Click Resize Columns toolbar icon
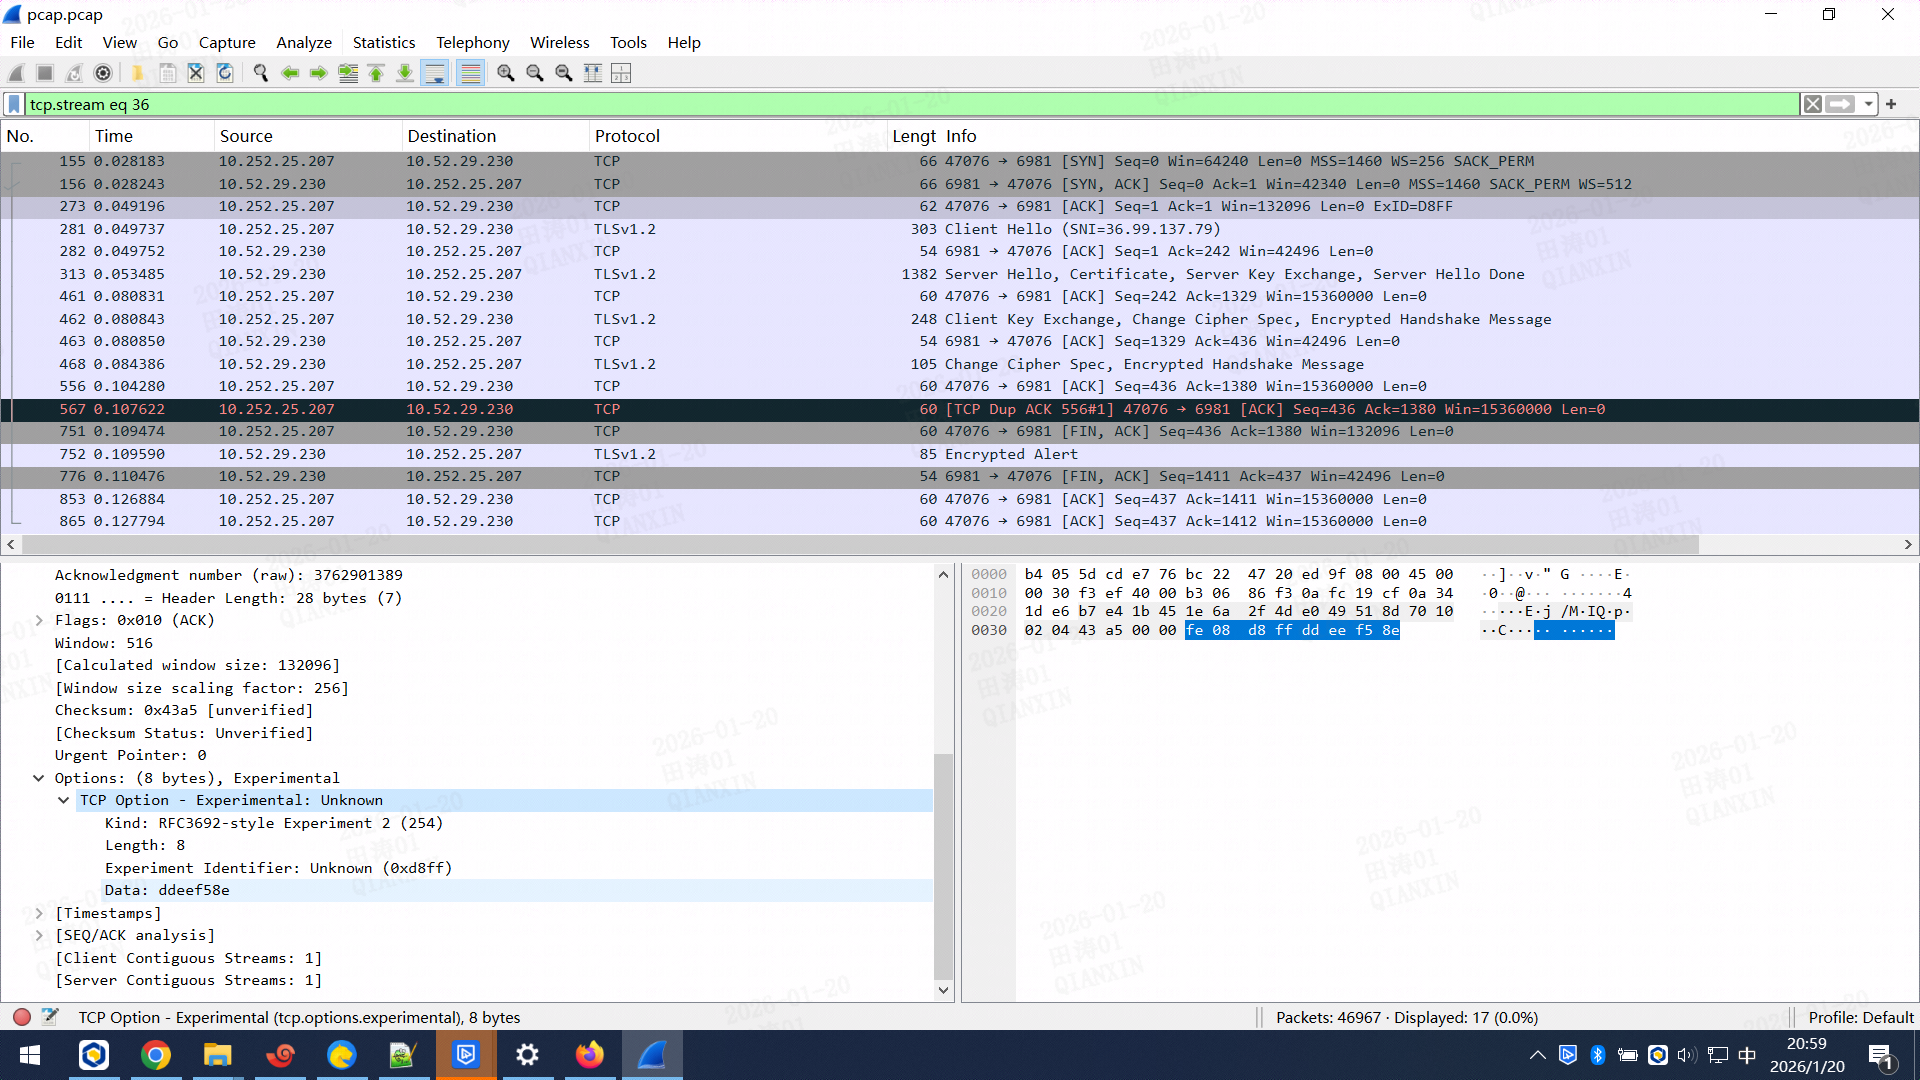The height and width of the screenshot is (1080, 1920). tap(593, 73)
